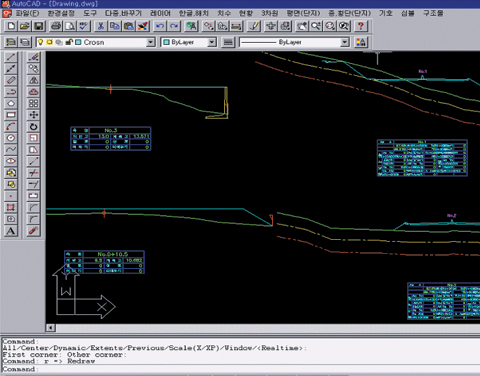Click the horizontal scrollbar left arrow
Viewport: 480px width, 376px height.
[x=50, y=328]
